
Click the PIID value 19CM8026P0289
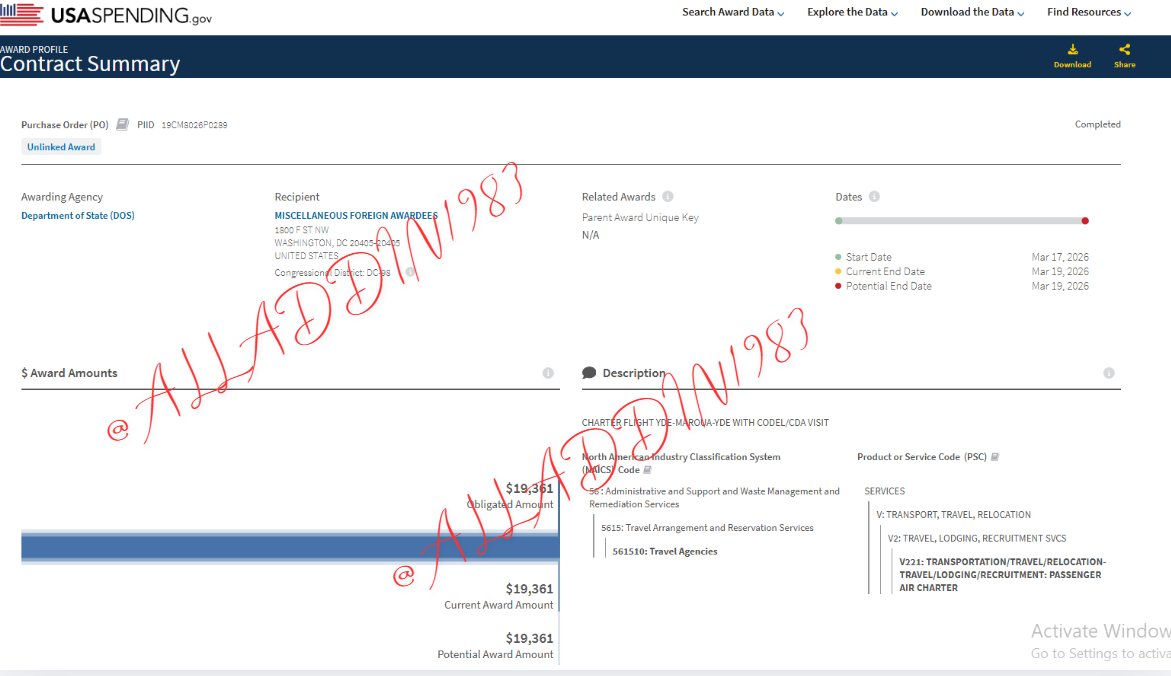point(194,125)
